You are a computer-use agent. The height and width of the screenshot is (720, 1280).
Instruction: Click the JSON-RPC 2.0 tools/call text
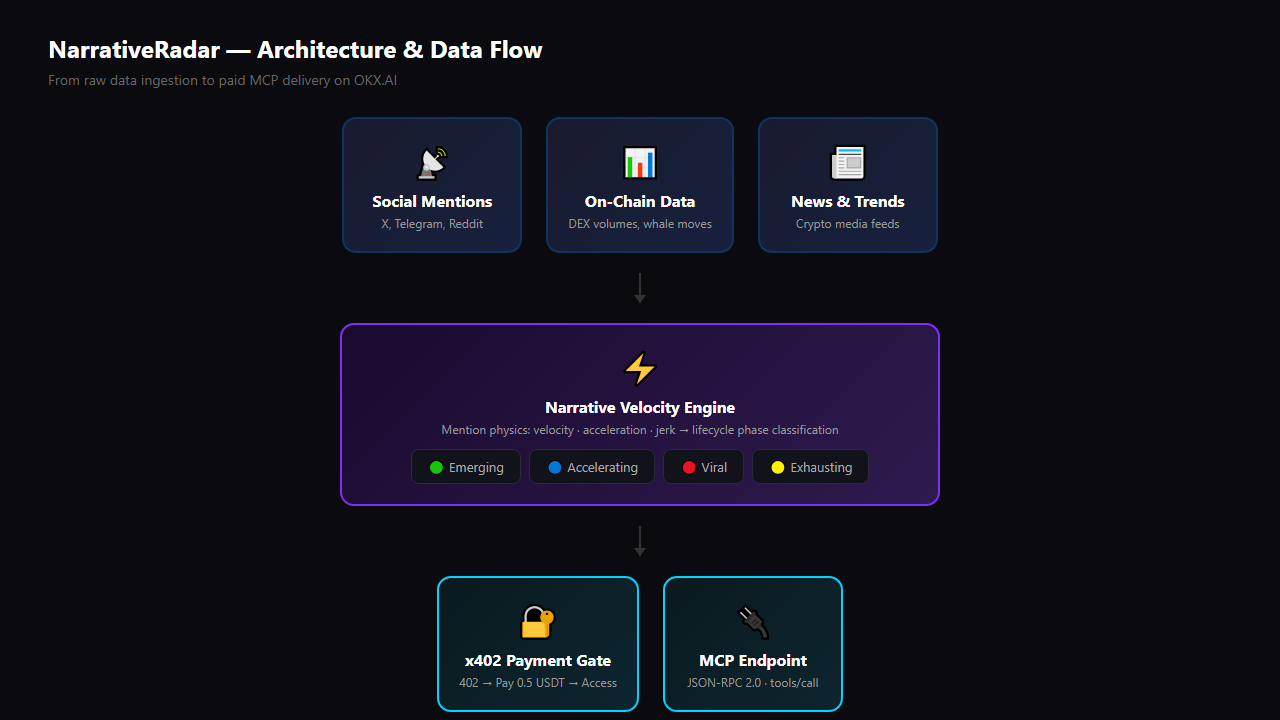click(753, 683)
